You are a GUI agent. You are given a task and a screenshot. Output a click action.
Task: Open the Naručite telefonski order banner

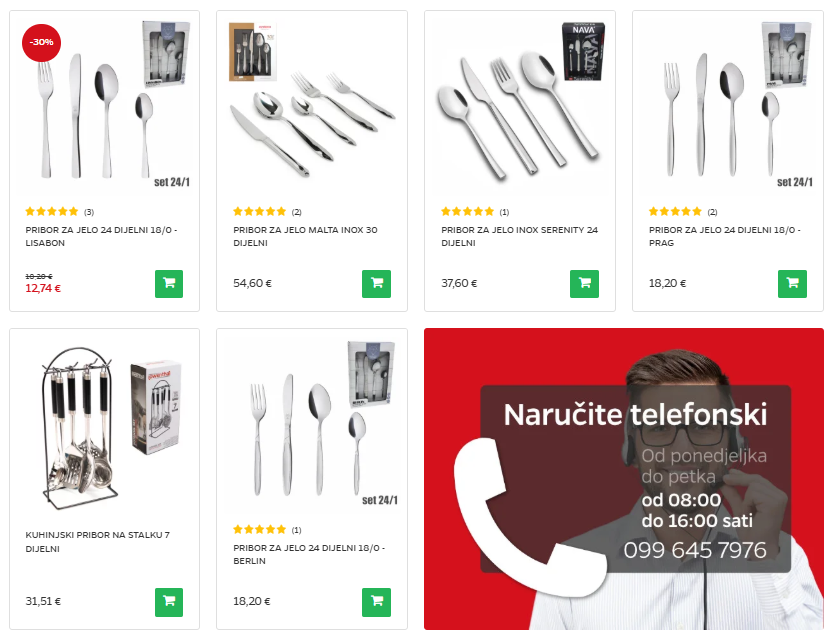(x=624, y=479)
